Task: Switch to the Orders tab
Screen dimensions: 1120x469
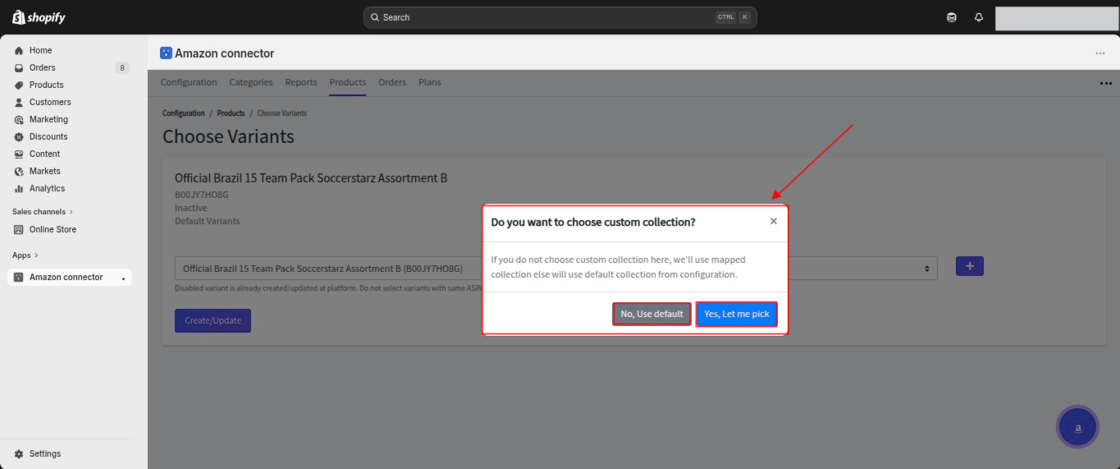Action: 392,82
